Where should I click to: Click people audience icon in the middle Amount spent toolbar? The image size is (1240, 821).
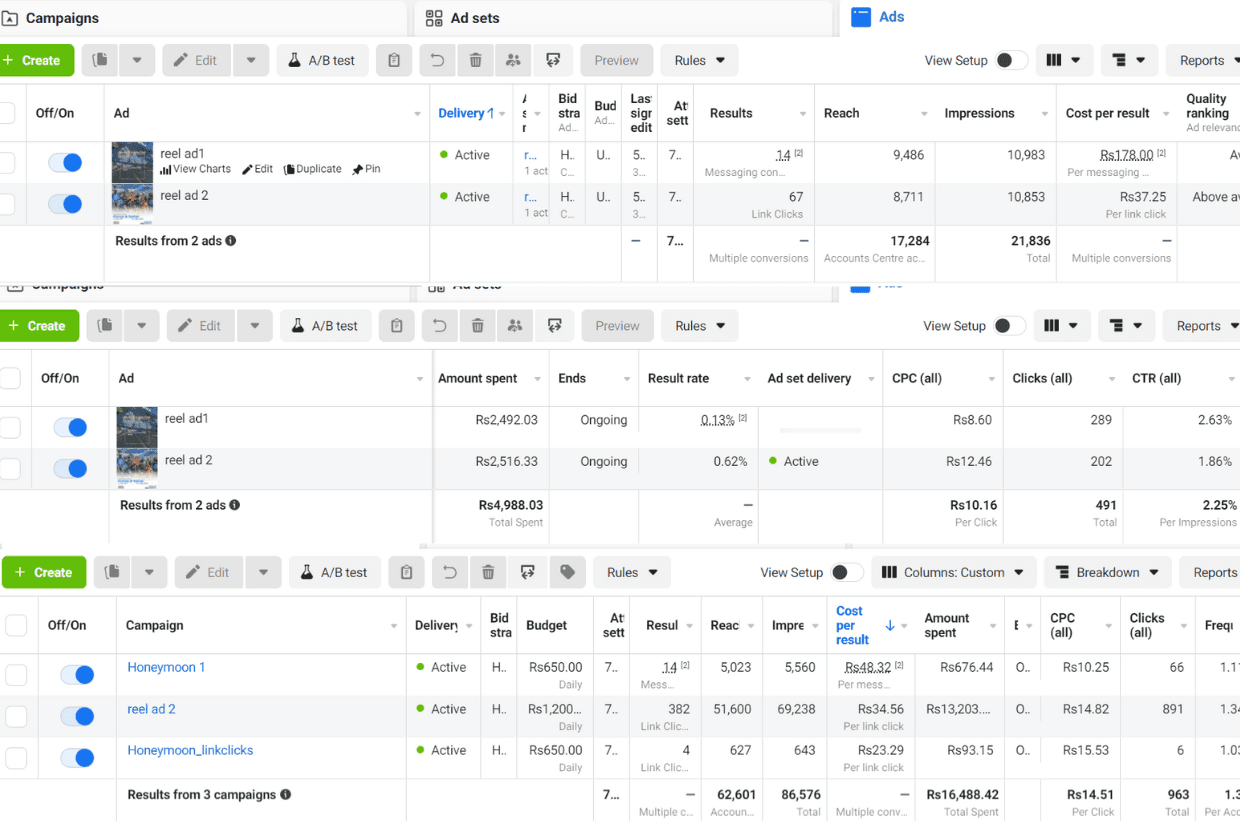pyautogui.click(x=515, y=326)
